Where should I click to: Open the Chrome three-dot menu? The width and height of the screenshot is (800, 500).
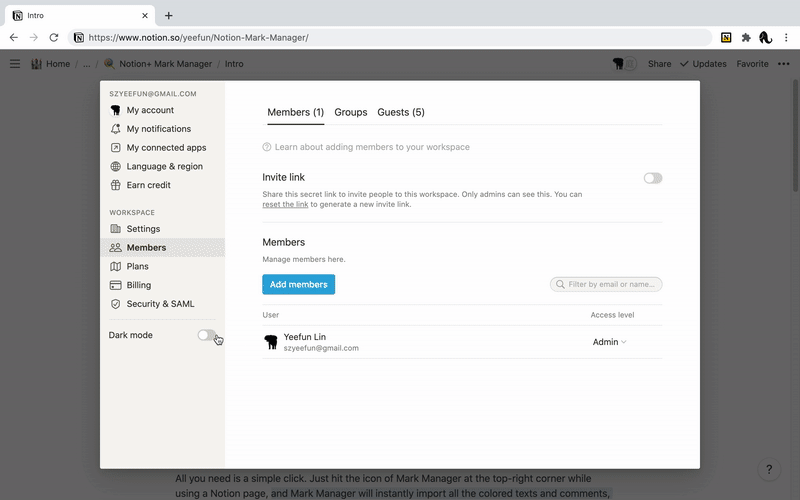786,37
